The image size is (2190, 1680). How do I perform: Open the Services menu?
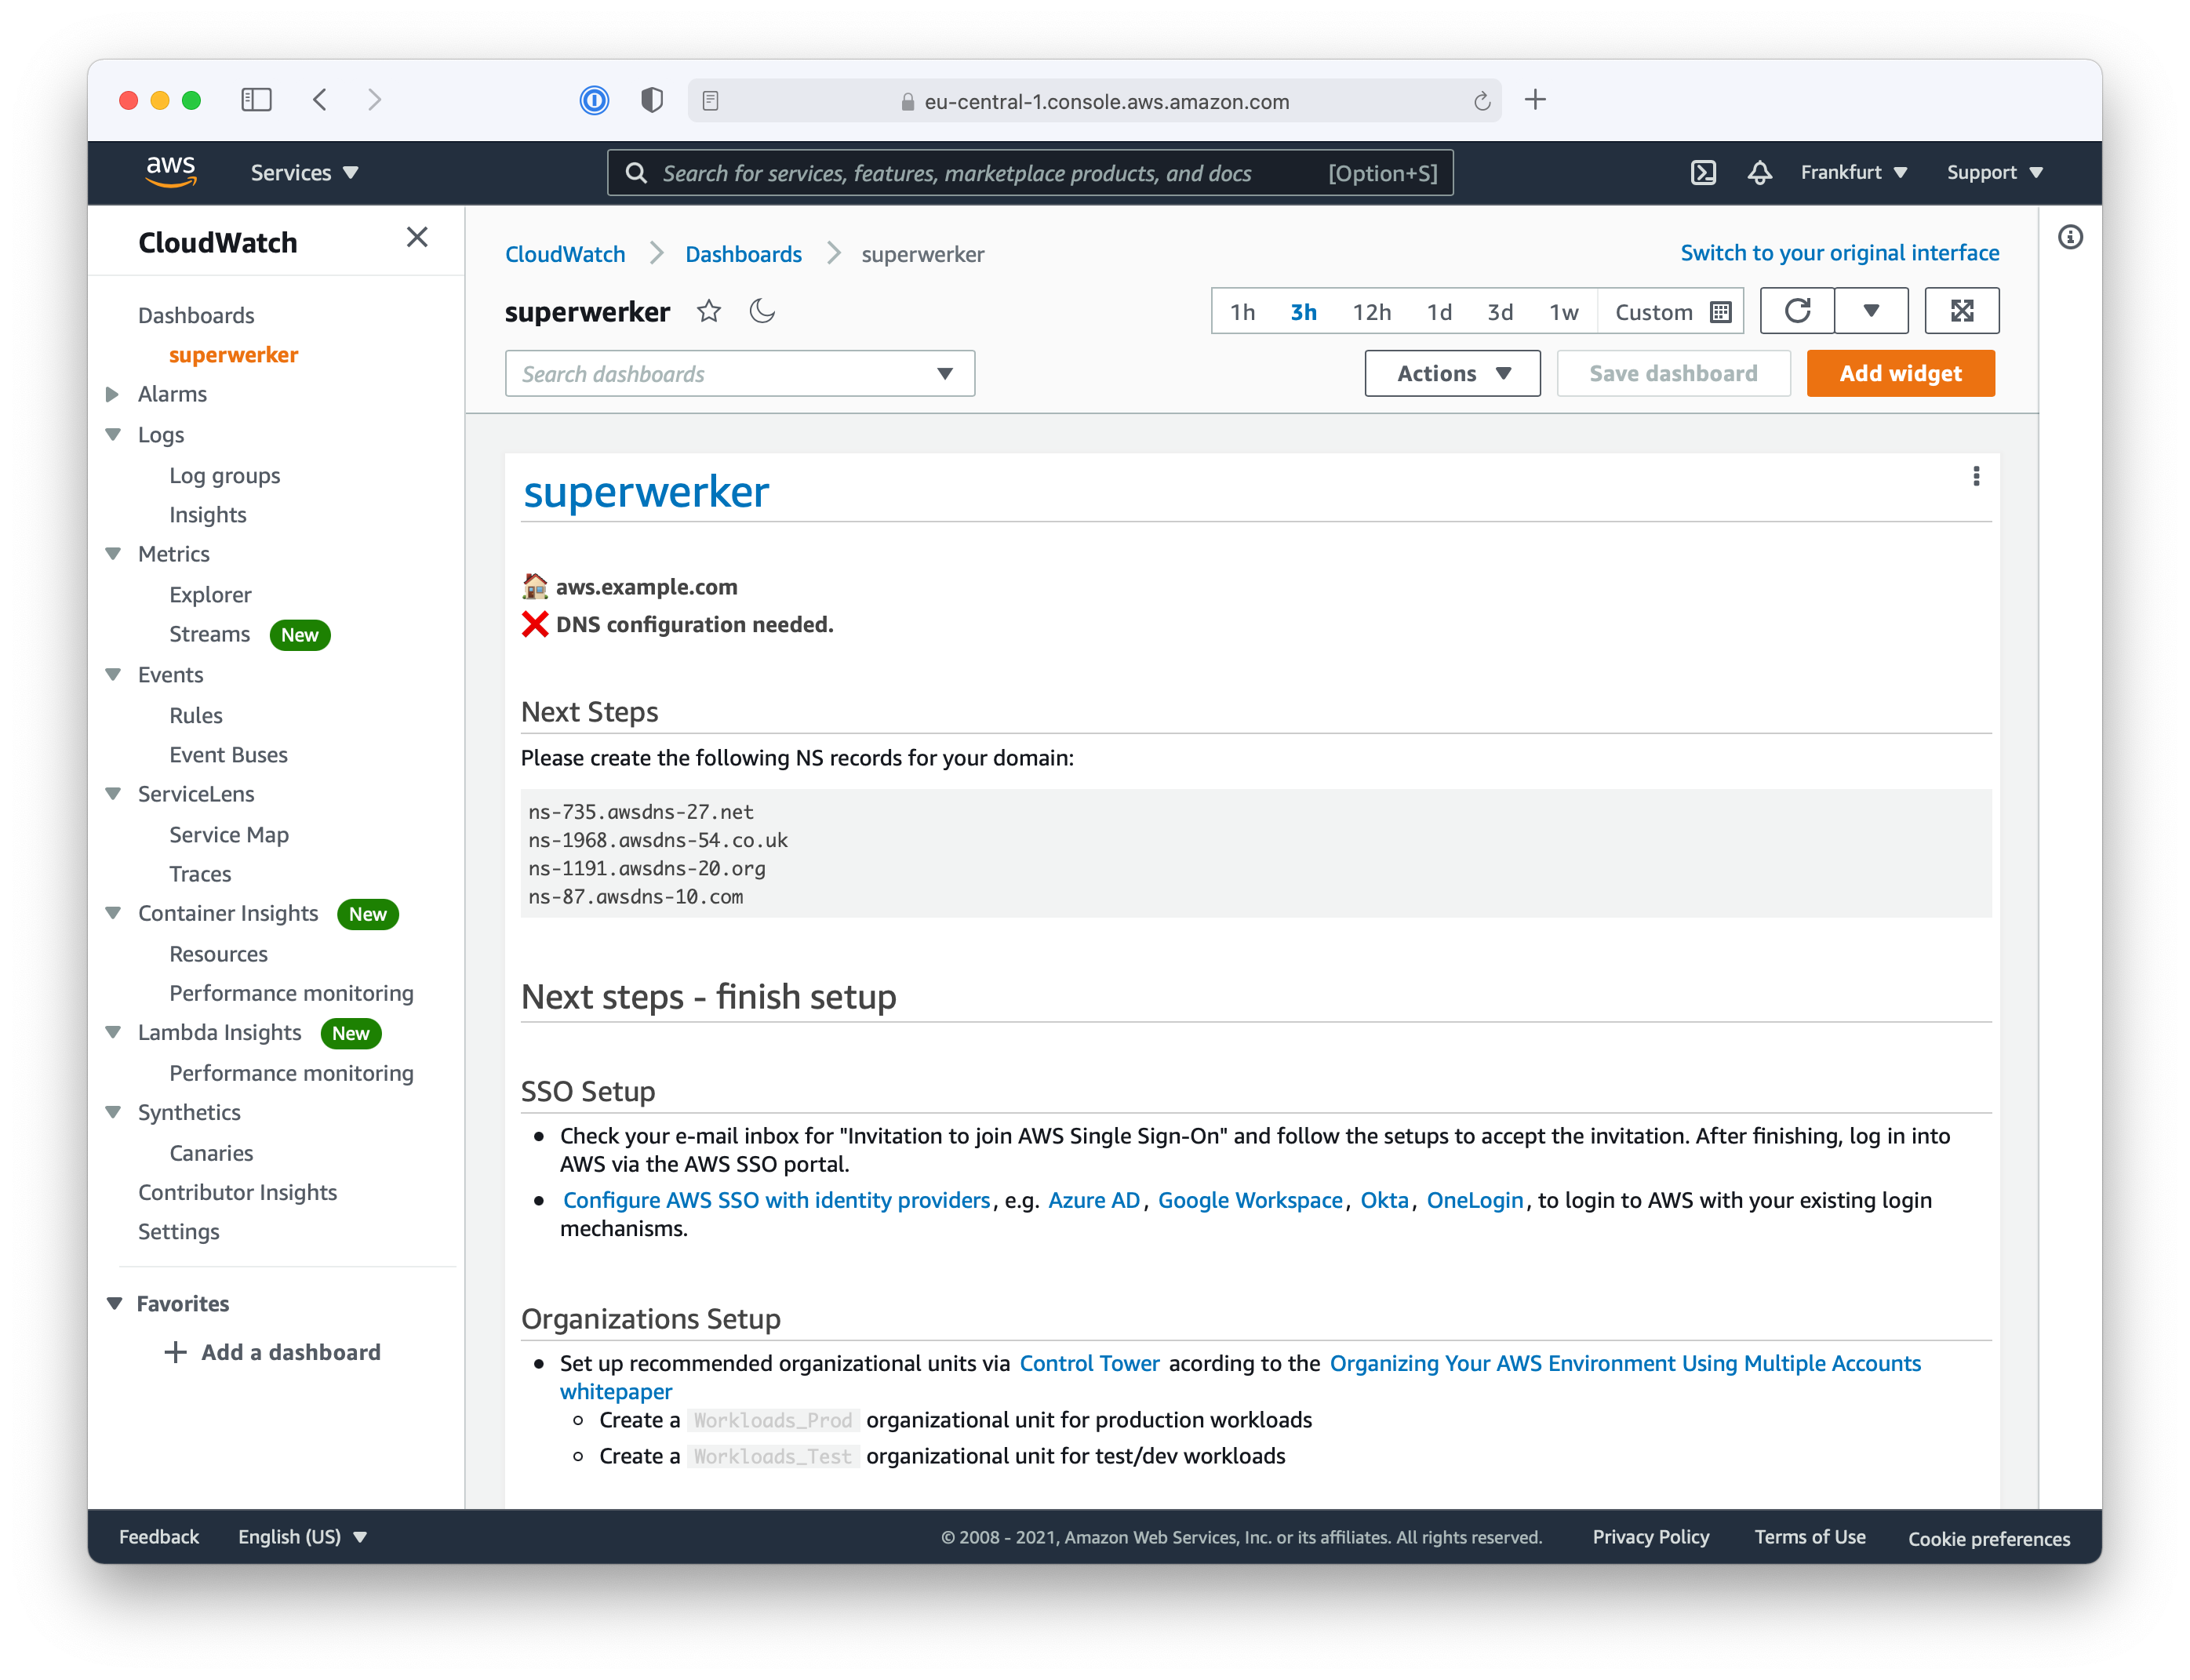pos(305,173)
